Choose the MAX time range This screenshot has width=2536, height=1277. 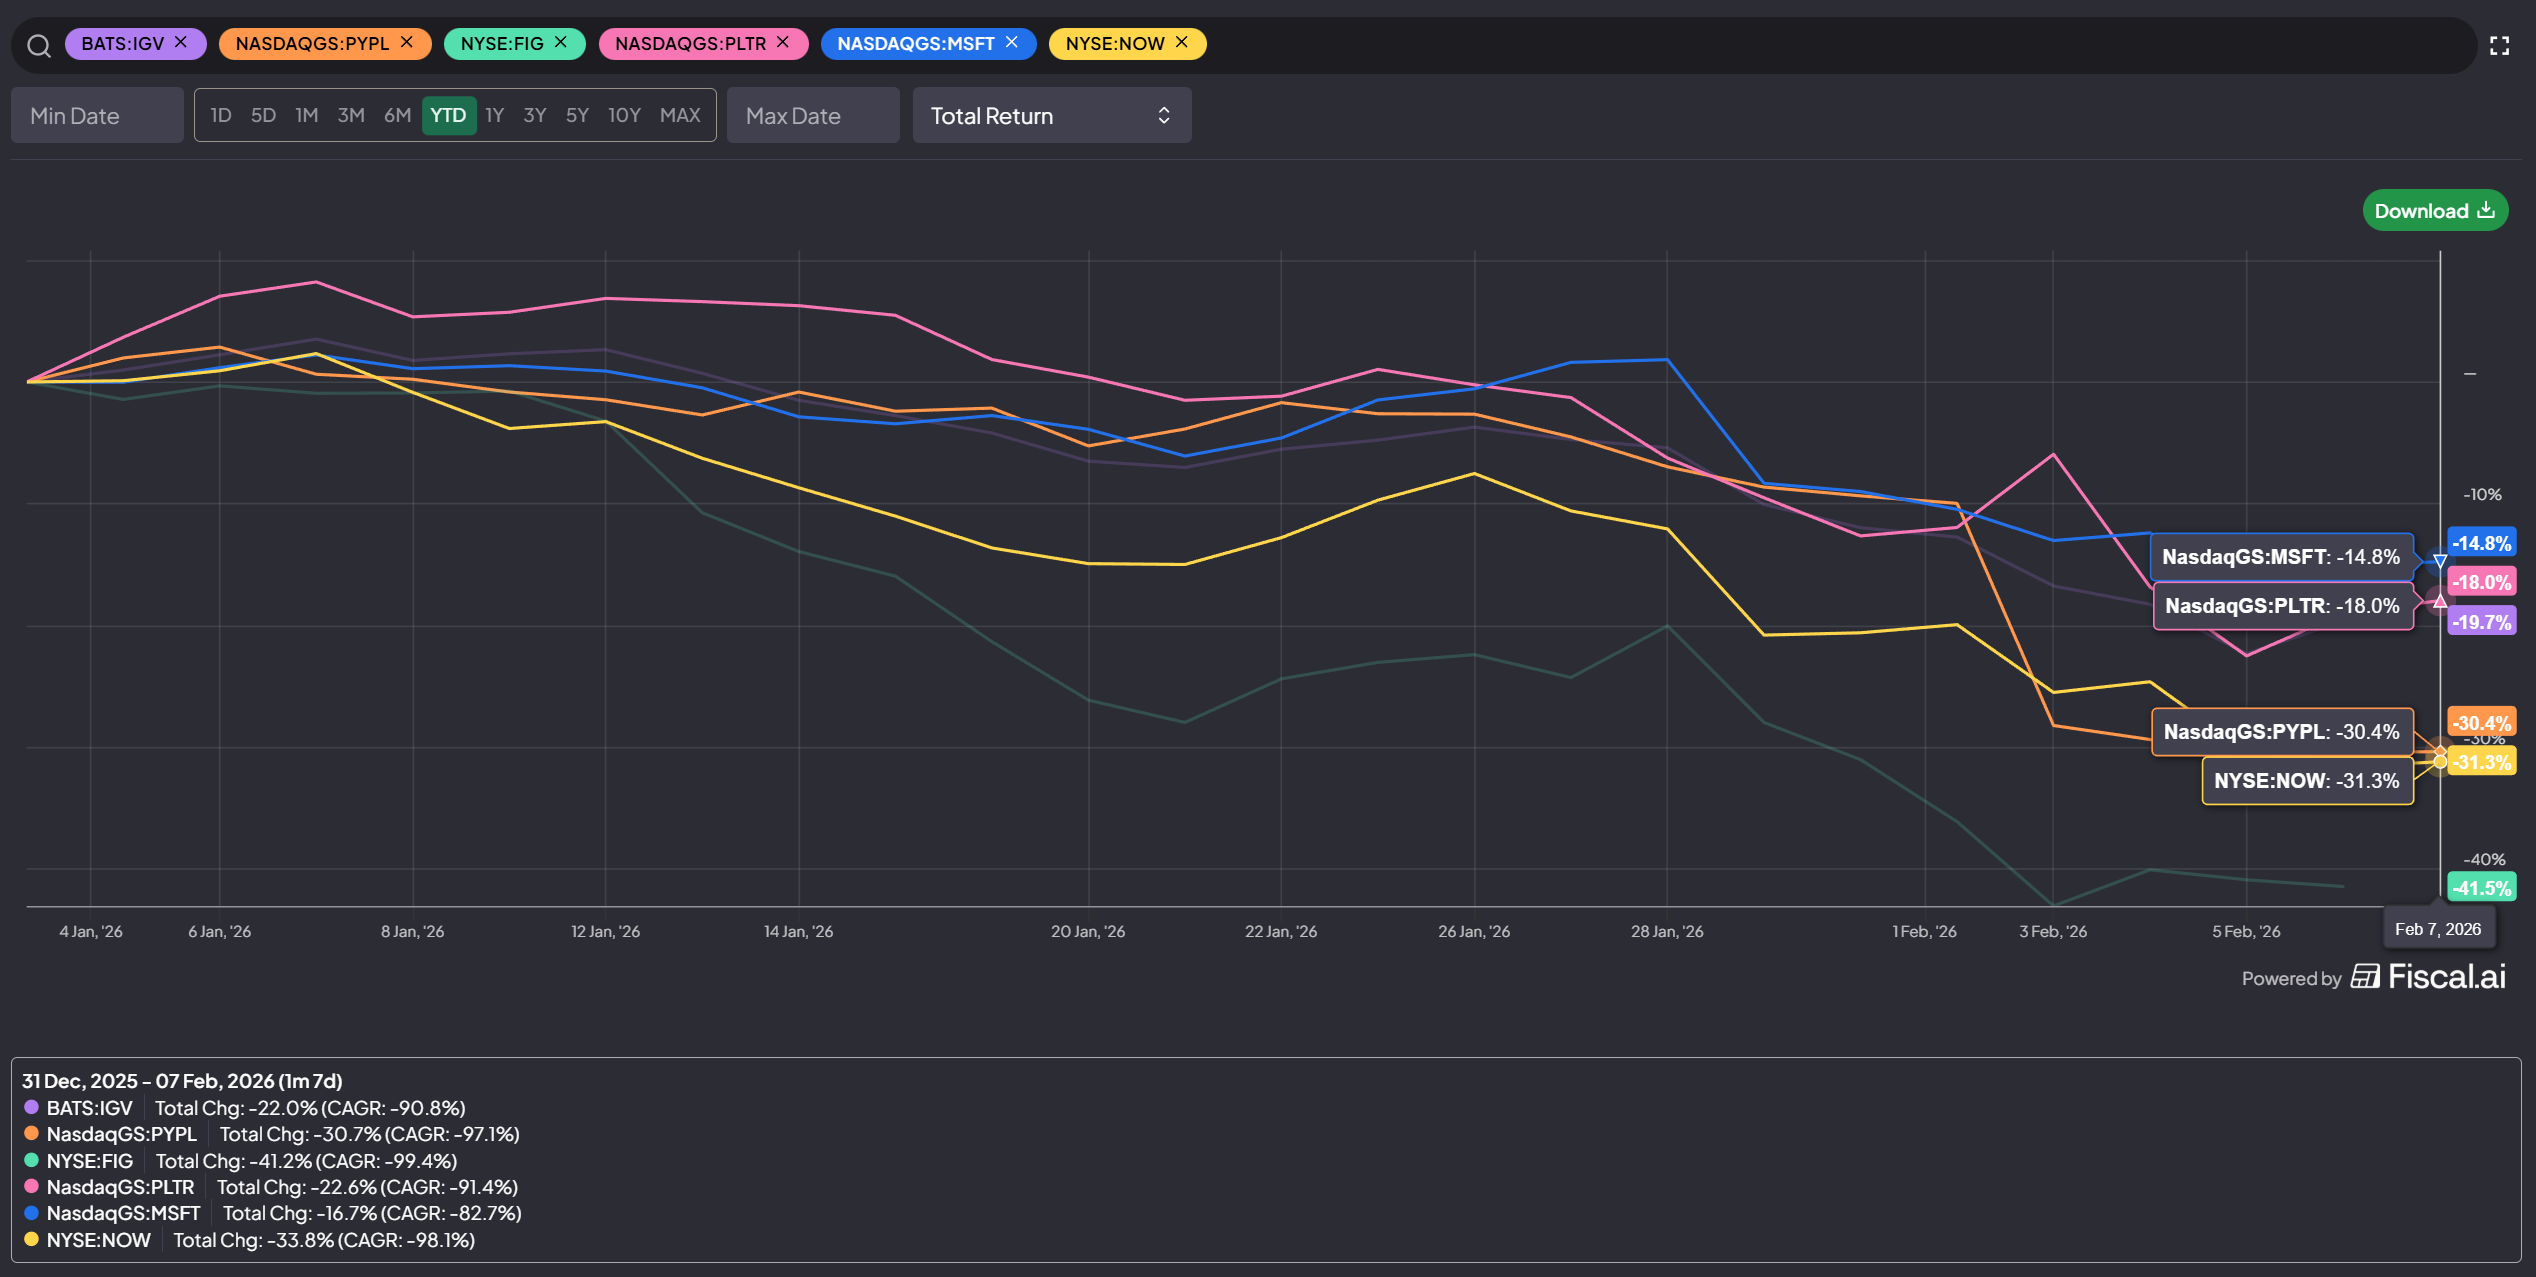point(680,115)
